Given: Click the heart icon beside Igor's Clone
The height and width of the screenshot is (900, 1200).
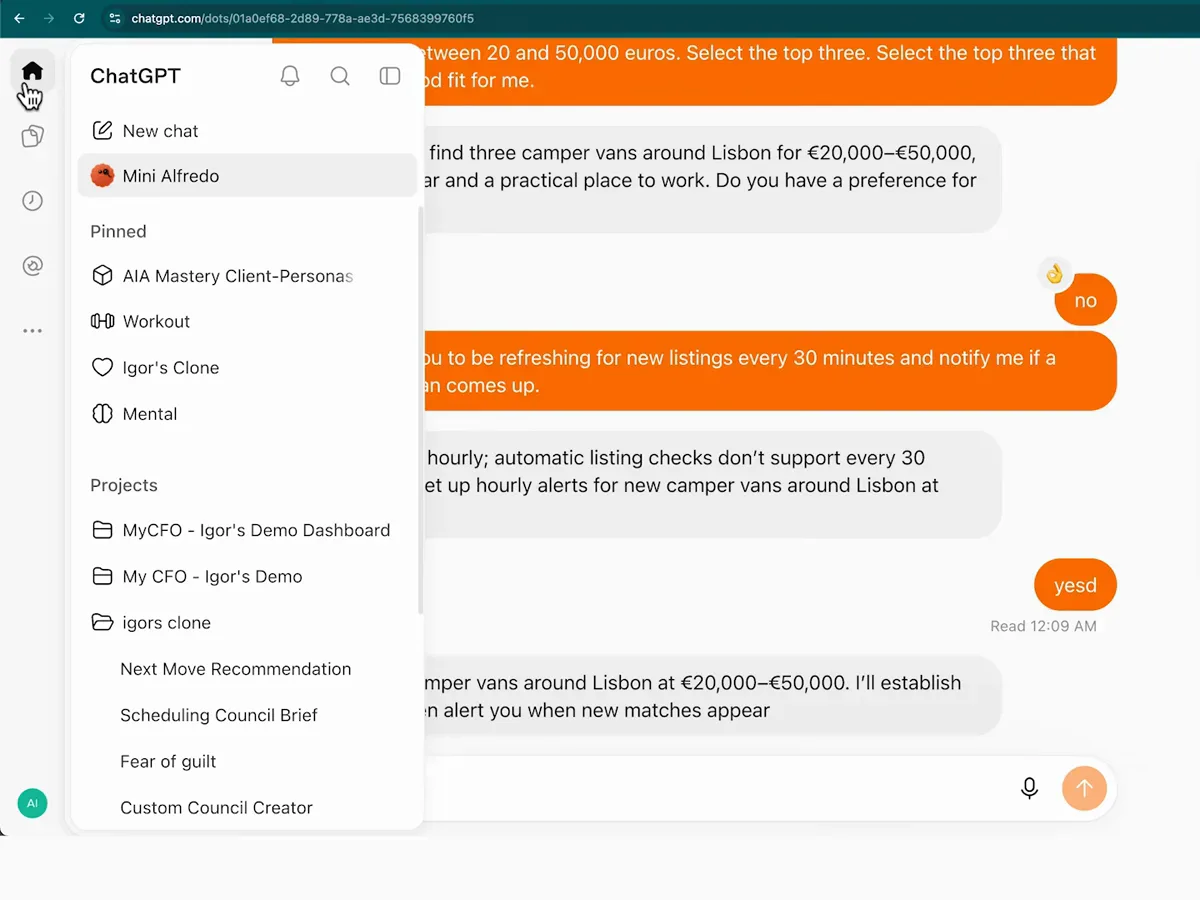Looking at the screenshot, I should pos(102,368).
